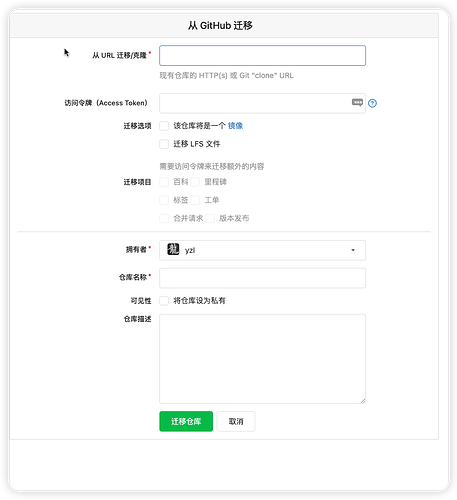This screenshot has width=457, height=500.
Task: Check the 里程碑 migration item
Action: click(195, 182)
